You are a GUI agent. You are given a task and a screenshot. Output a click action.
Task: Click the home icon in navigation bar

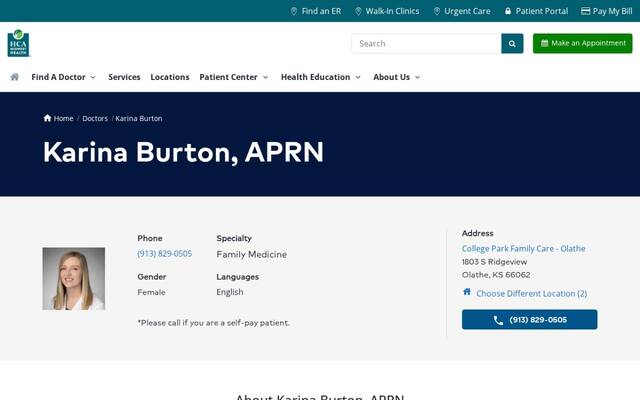15,77
